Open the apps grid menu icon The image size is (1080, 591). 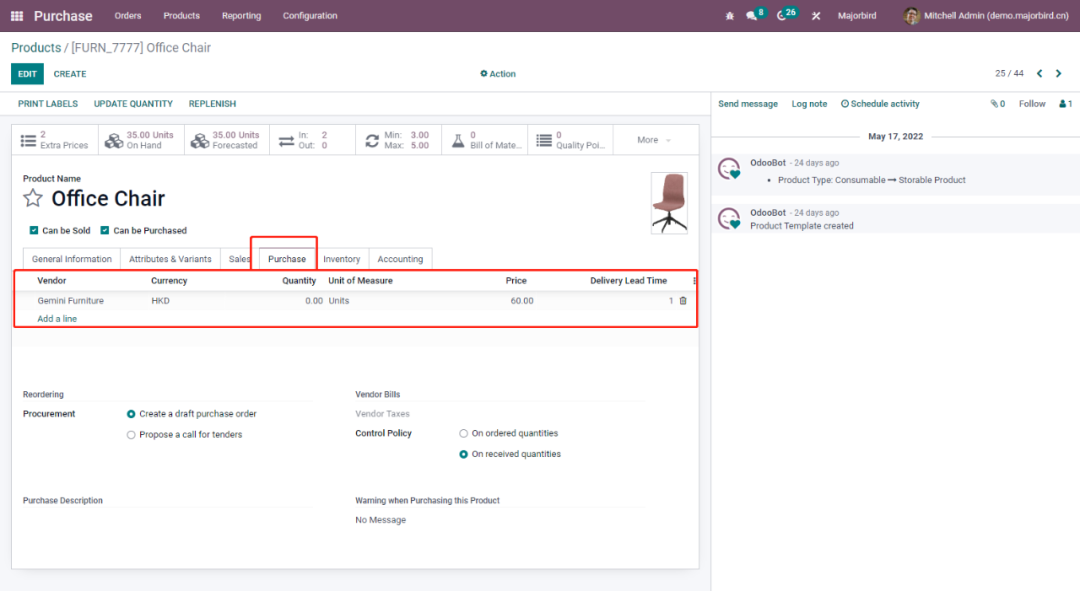[17, 16]
